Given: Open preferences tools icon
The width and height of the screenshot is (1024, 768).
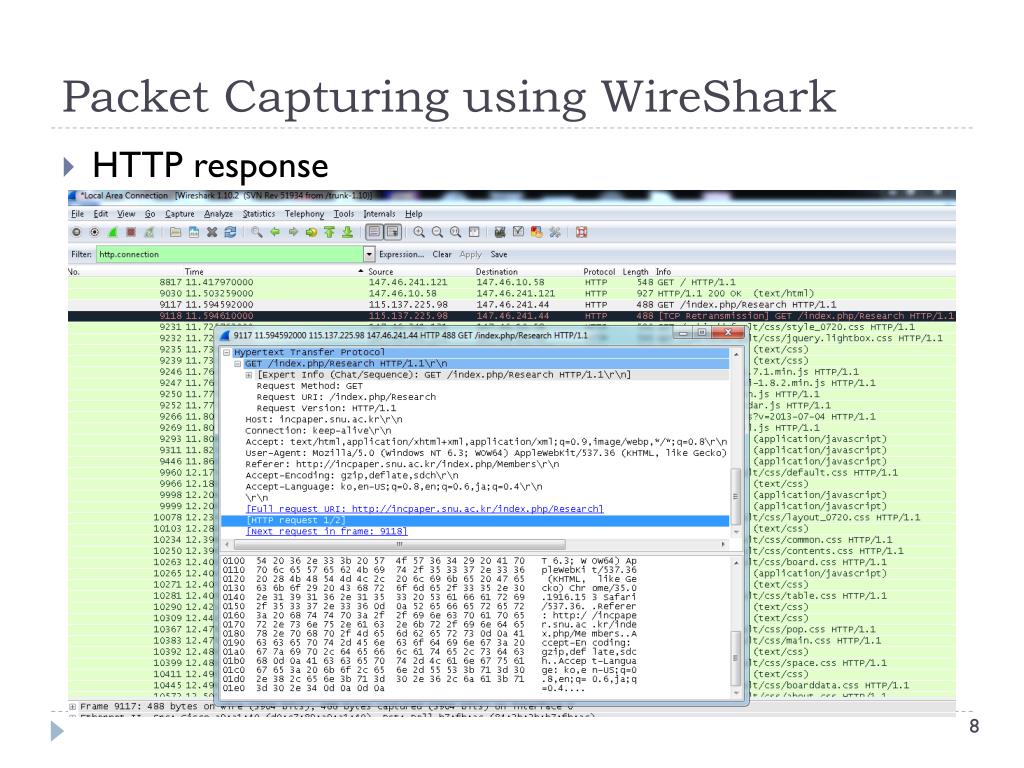Looking at the screenshot, I should pyautogui.click(x=554, y=232).
